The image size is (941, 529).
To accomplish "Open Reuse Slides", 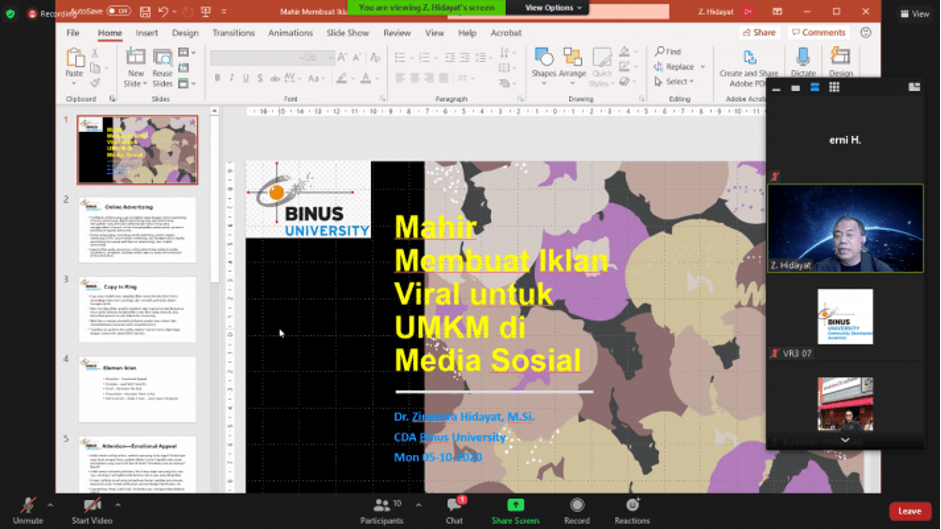I will point(163,67).
